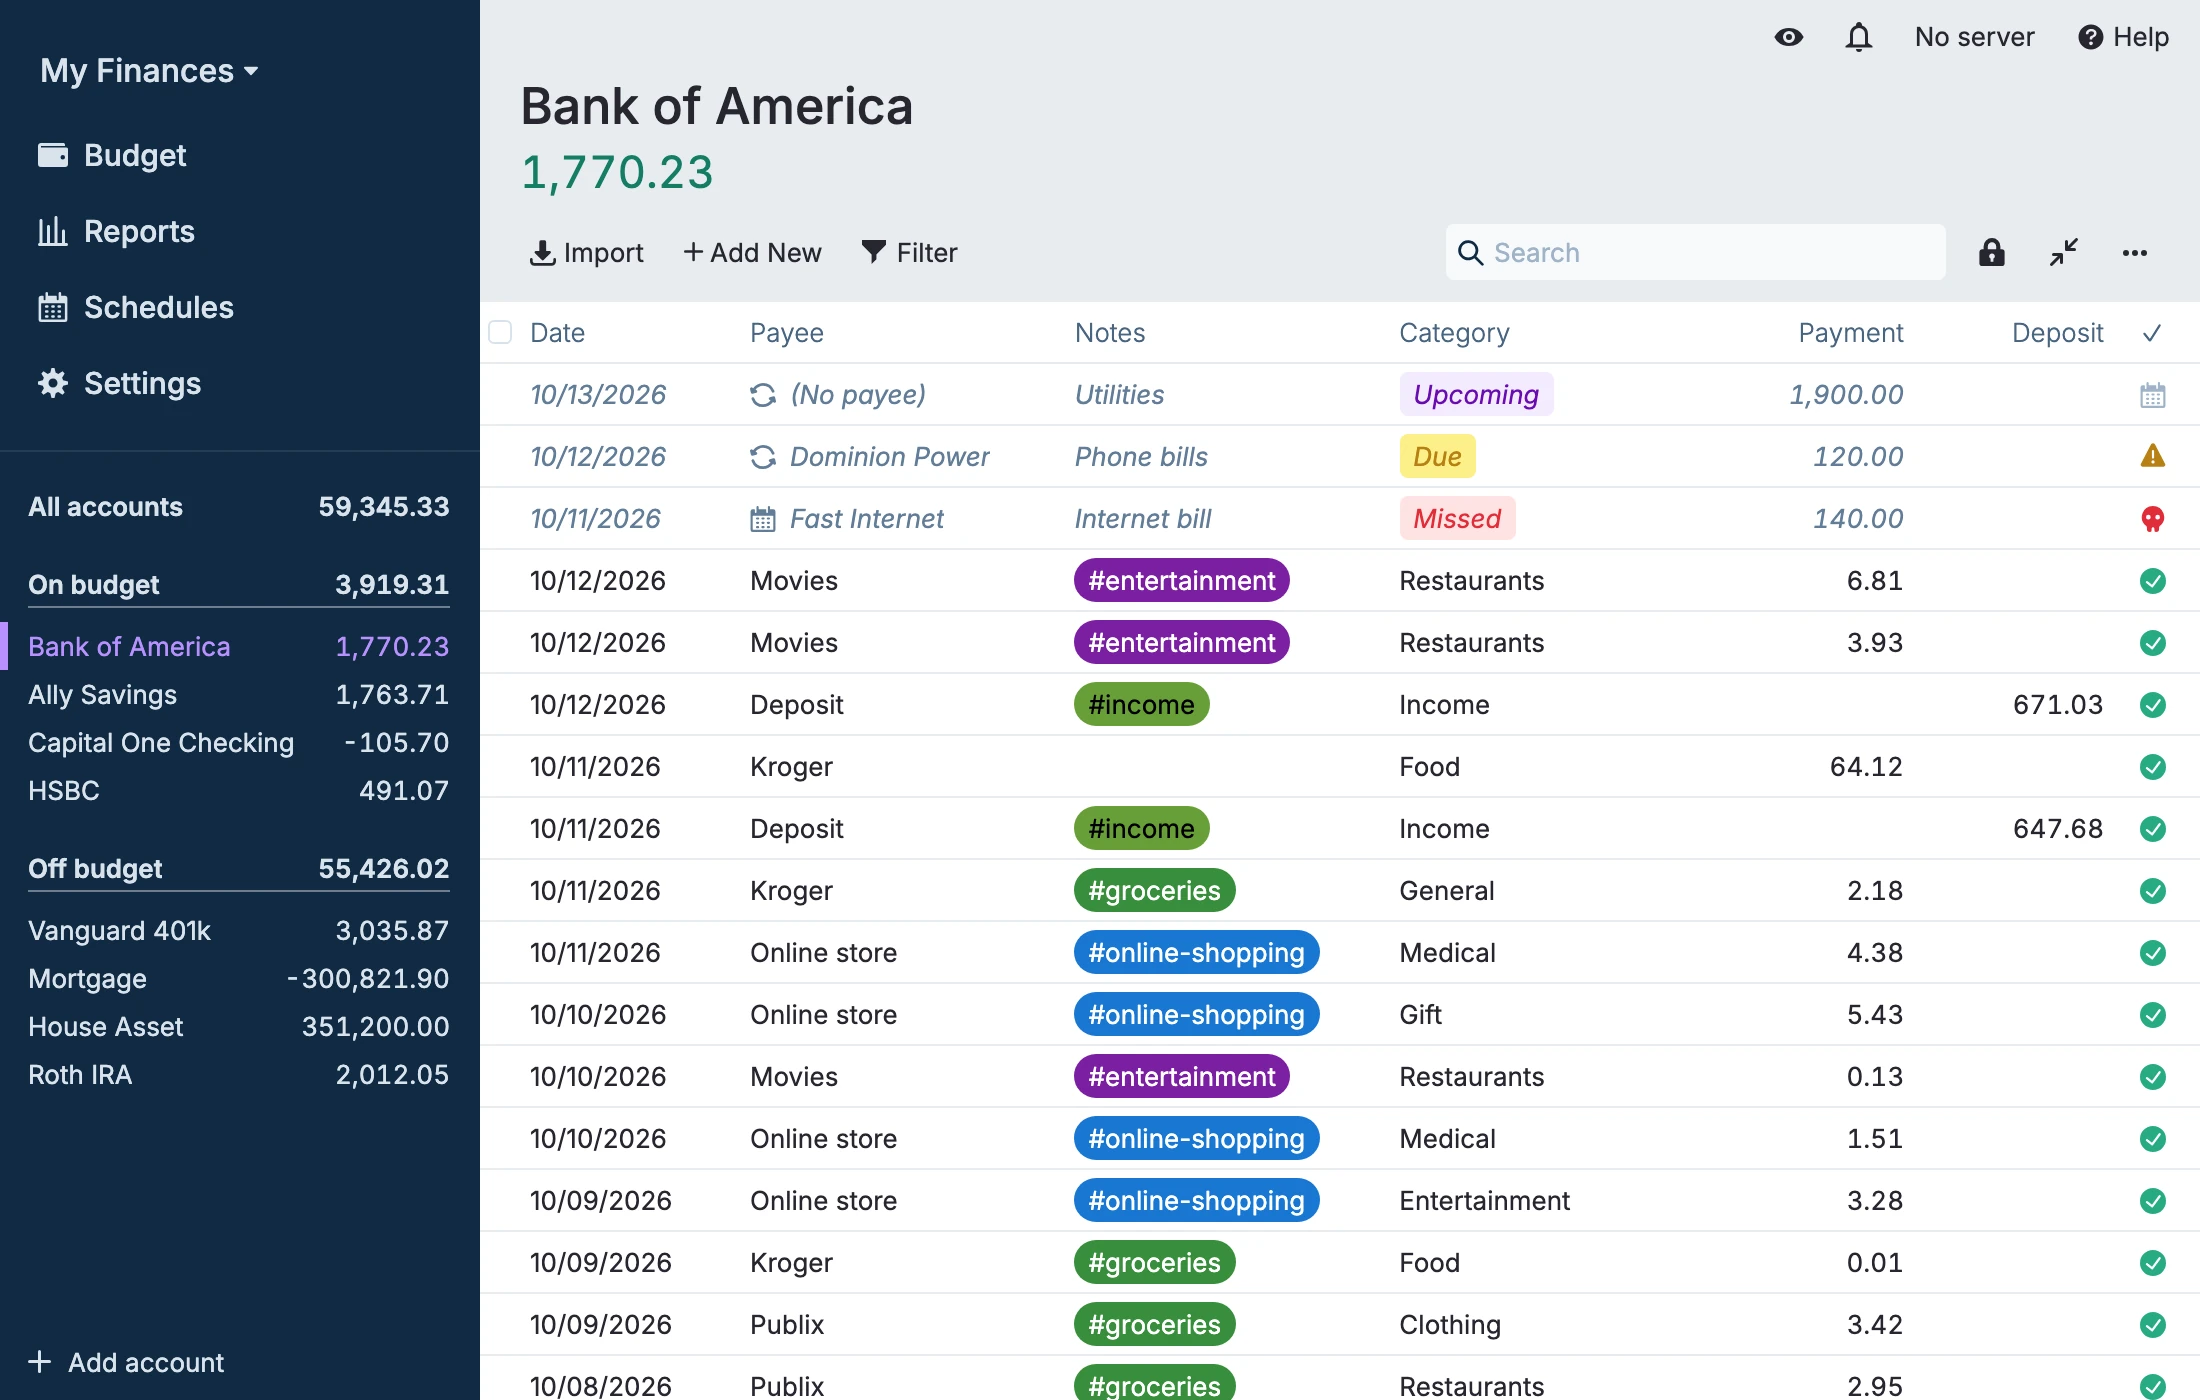Toggle cleared status on the 4.38 Online store row
The image size is (2200, 1400).
(x=2152, y=953)
